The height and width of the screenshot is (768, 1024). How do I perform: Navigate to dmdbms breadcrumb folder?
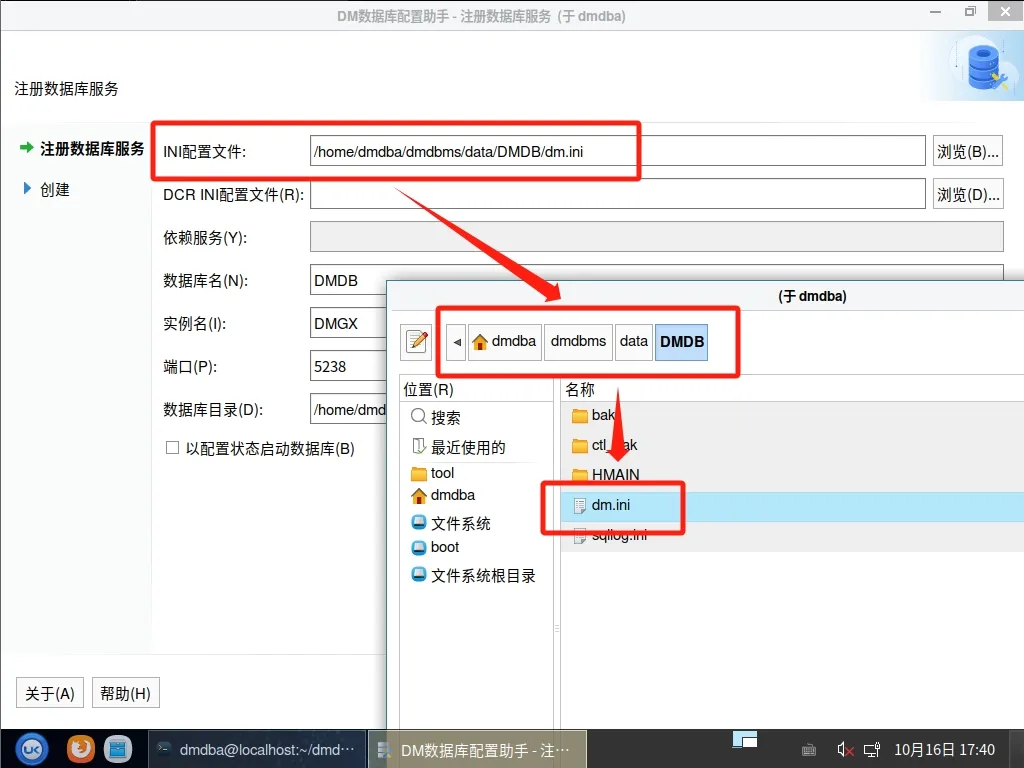[578, 342]
